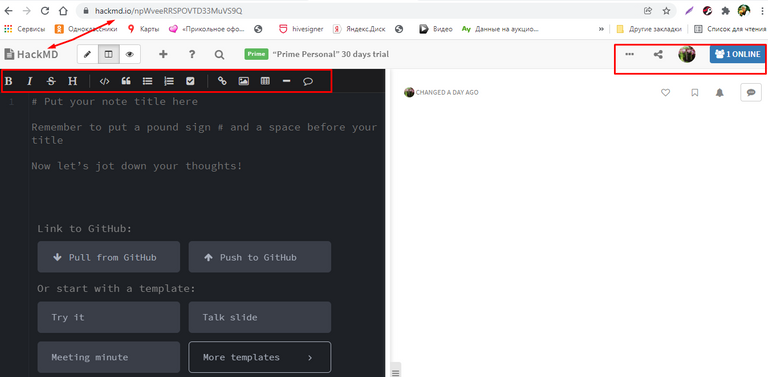Expand More templates
The height and width of the screenshot is (377, 768).
(260, 357)
